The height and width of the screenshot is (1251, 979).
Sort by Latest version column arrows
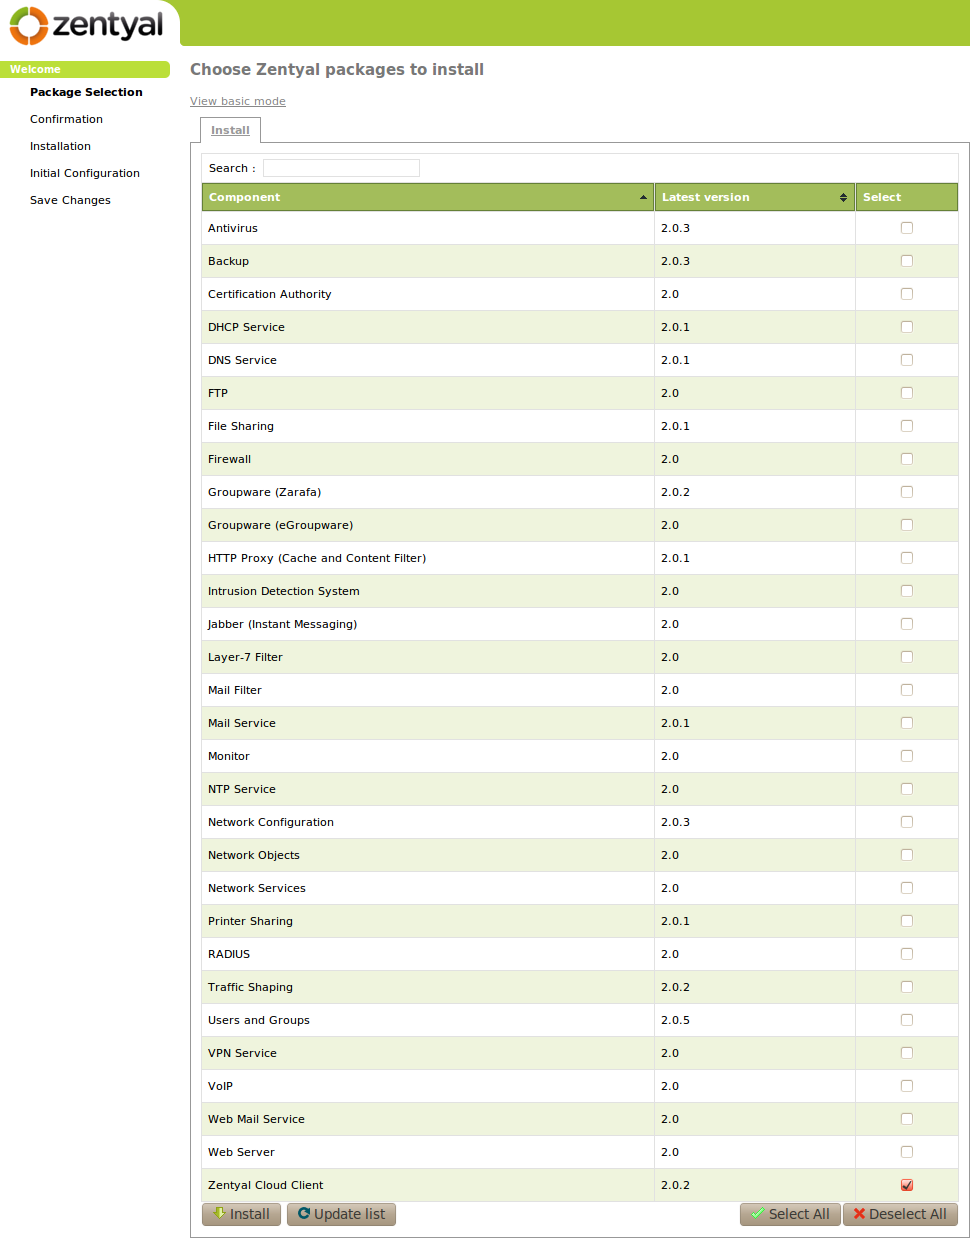click(843, 198)
